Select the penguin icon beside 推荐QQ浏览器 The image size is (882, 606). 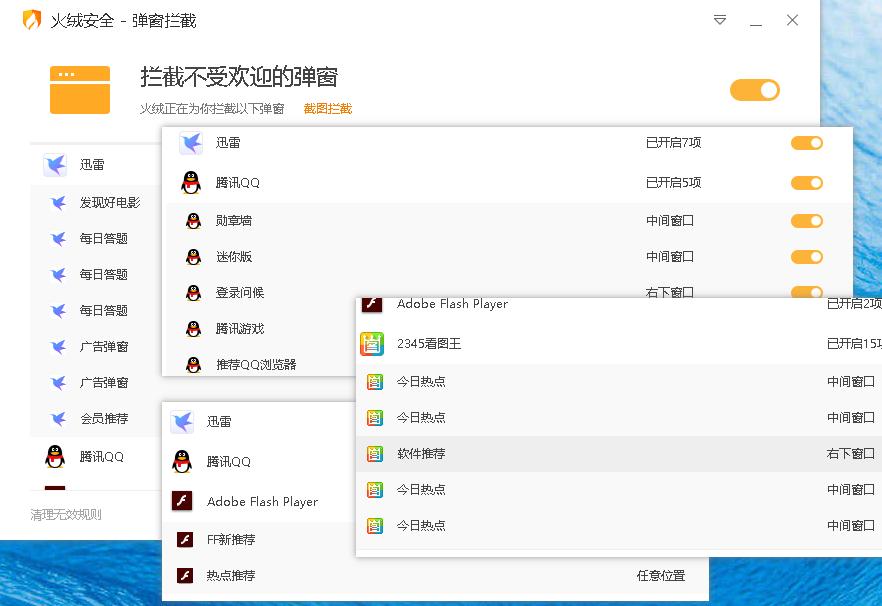190,365
